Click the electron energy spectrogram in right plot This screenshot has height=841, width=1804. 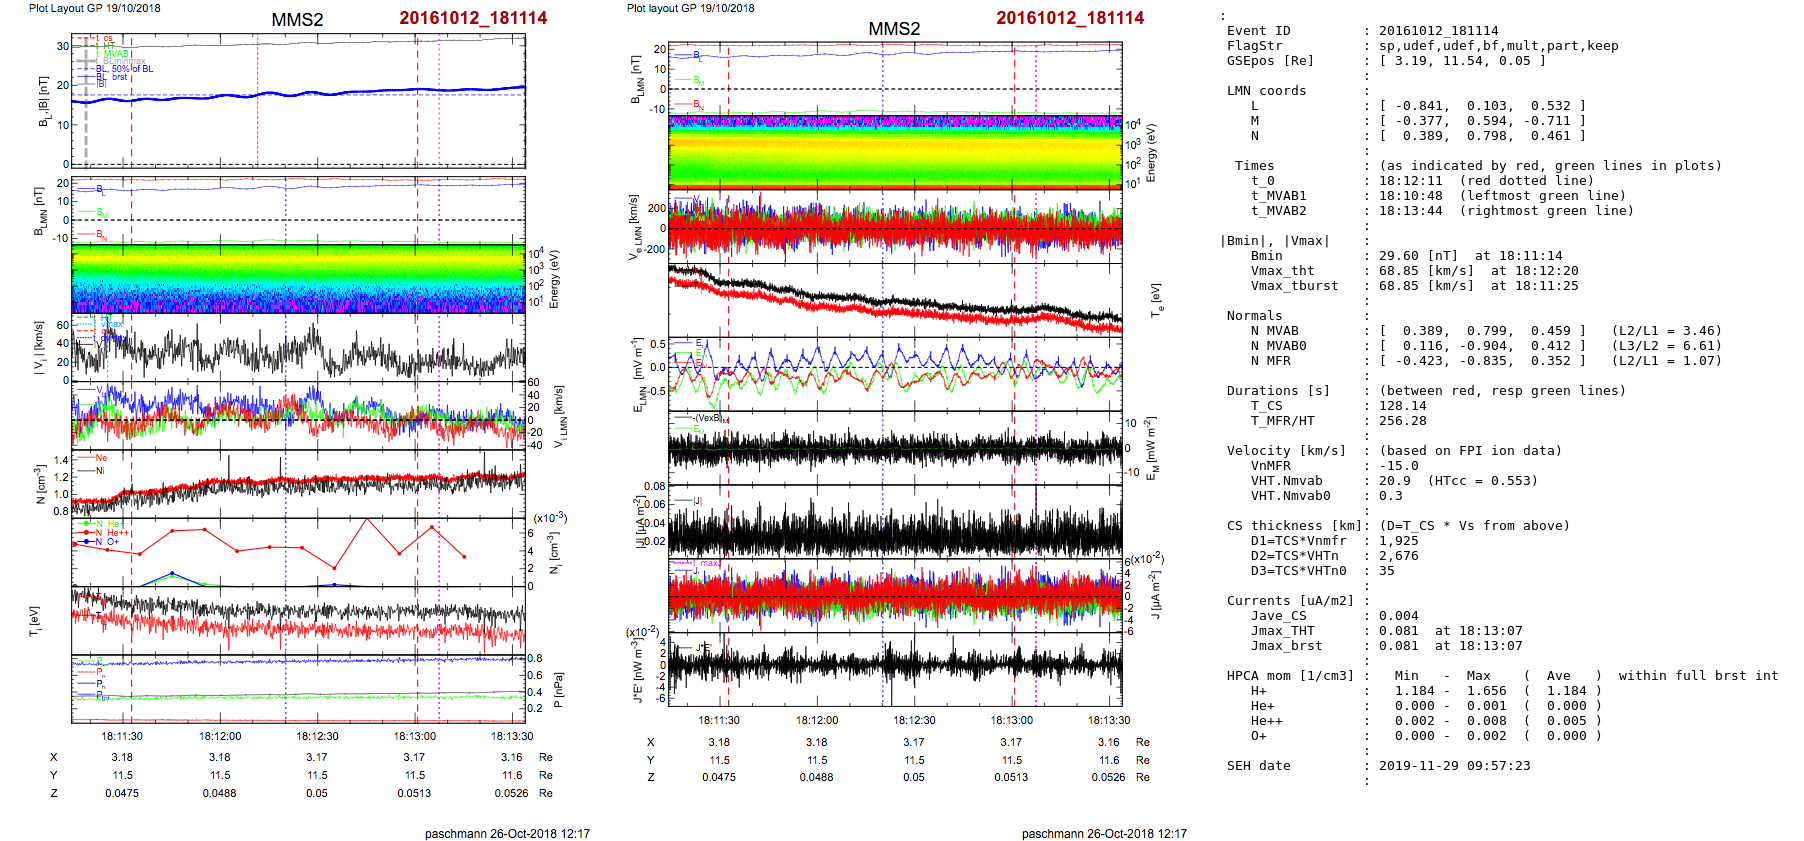point(895,151)
